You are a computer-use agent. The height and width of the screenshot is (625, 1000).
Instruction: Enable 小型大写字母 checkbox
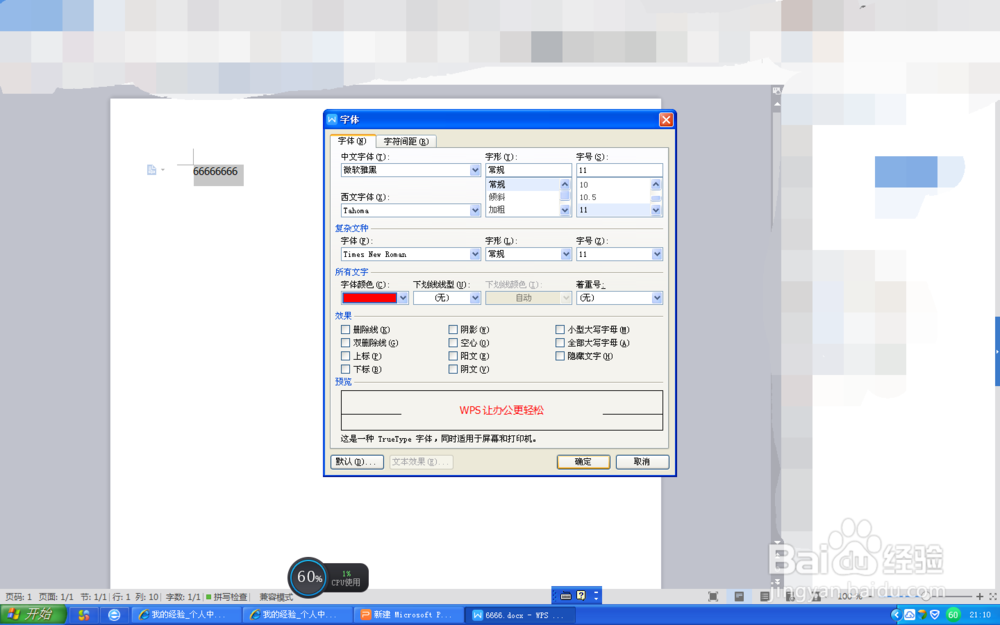(560, 330)
